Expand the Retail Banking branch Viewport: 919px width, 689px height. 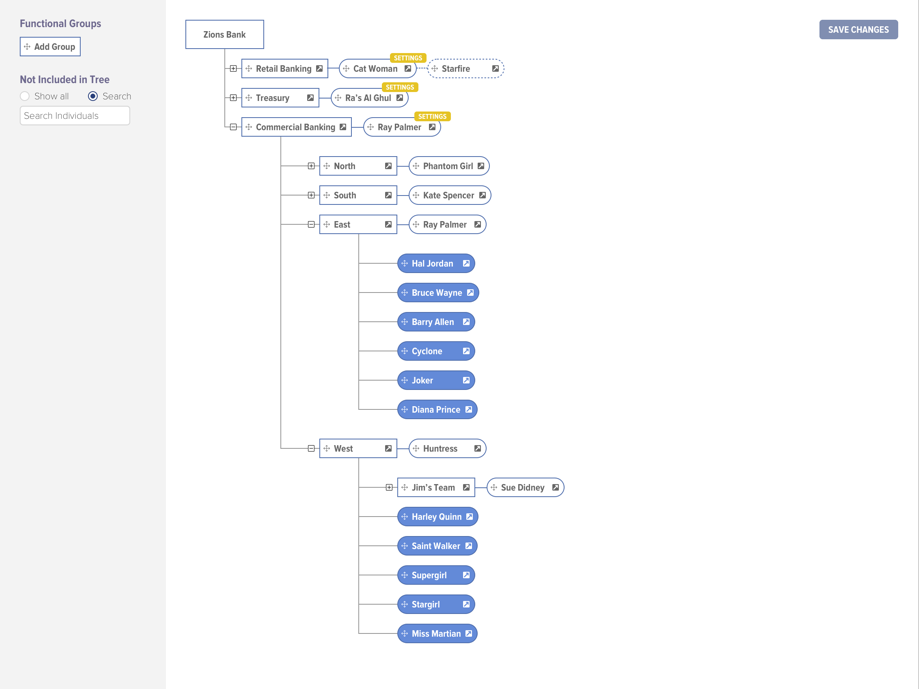click(x=232, y=68)
